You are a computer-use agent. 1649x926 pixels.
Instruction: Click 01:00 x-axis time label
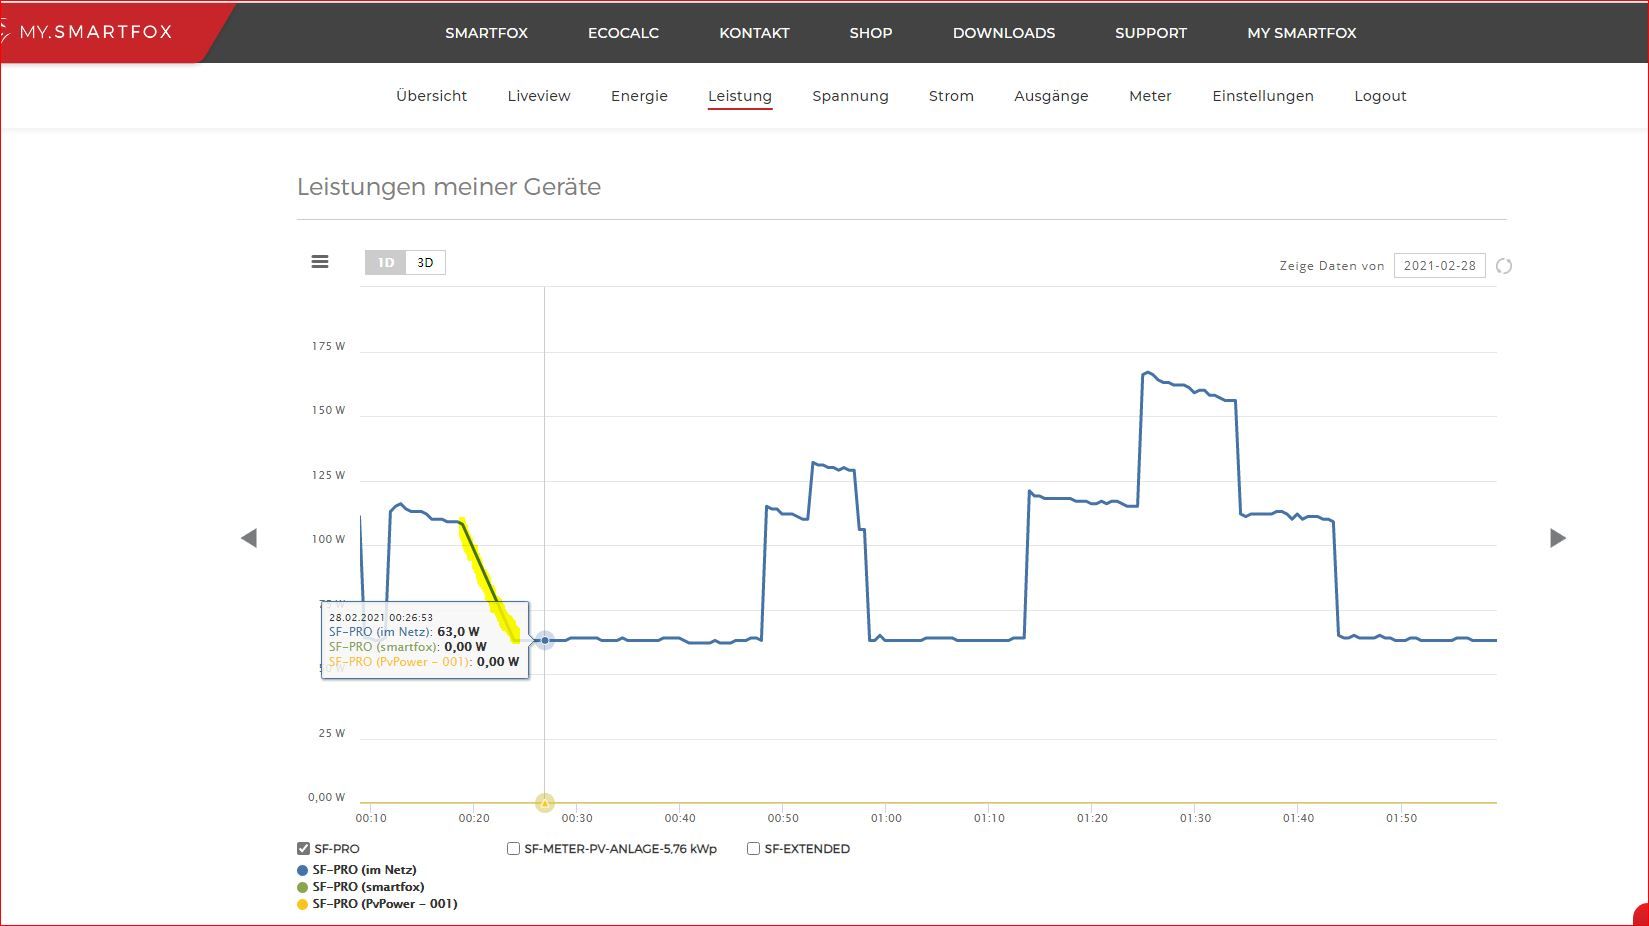click(x=886, y=818)
